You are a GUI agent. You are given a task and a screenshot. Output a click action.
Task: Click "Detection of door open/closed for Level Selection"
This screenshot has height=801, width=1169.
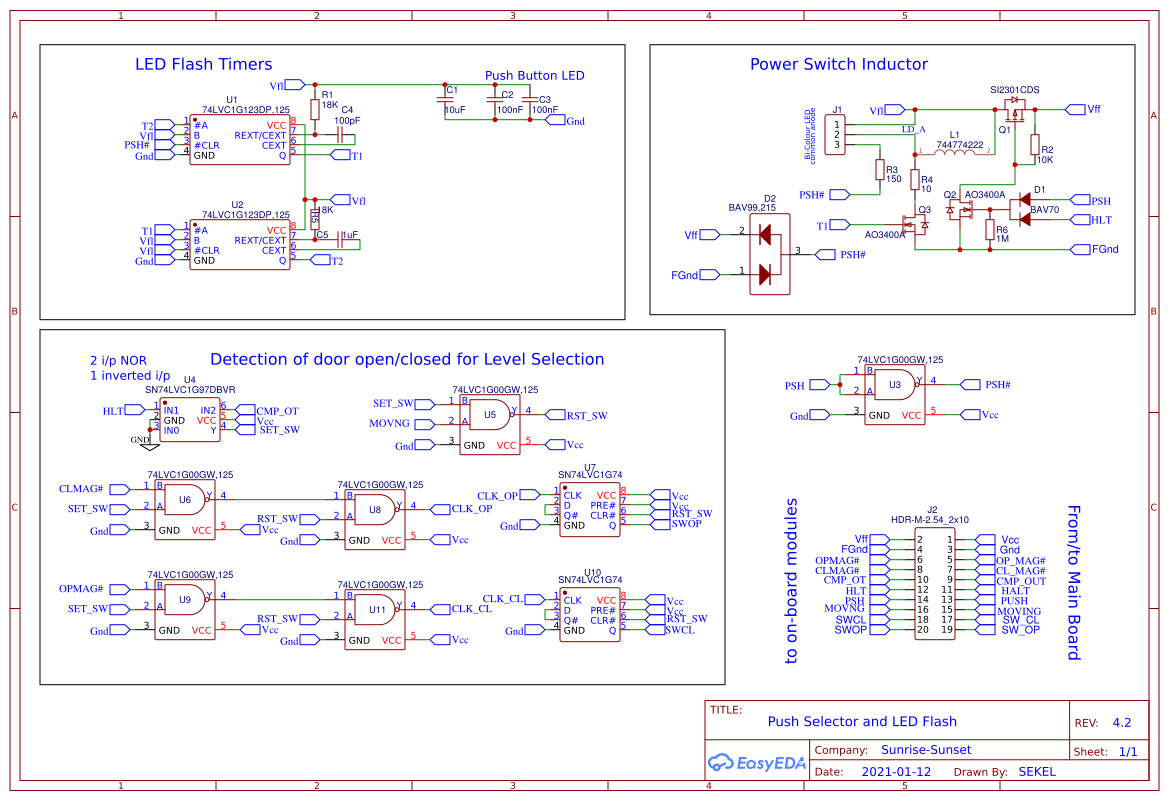point(407,359)
